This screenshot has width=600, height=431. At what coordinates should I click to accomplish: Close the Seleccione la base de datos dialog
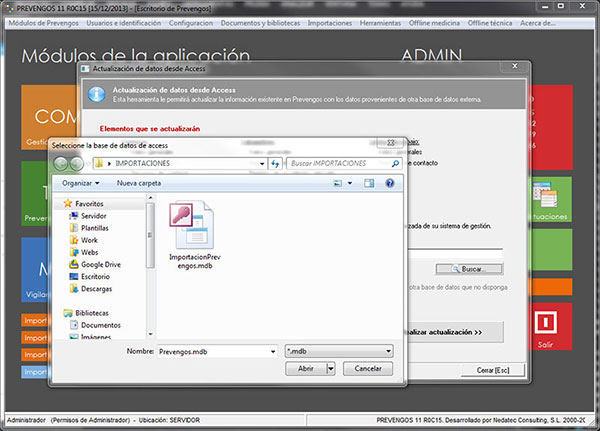390,143
